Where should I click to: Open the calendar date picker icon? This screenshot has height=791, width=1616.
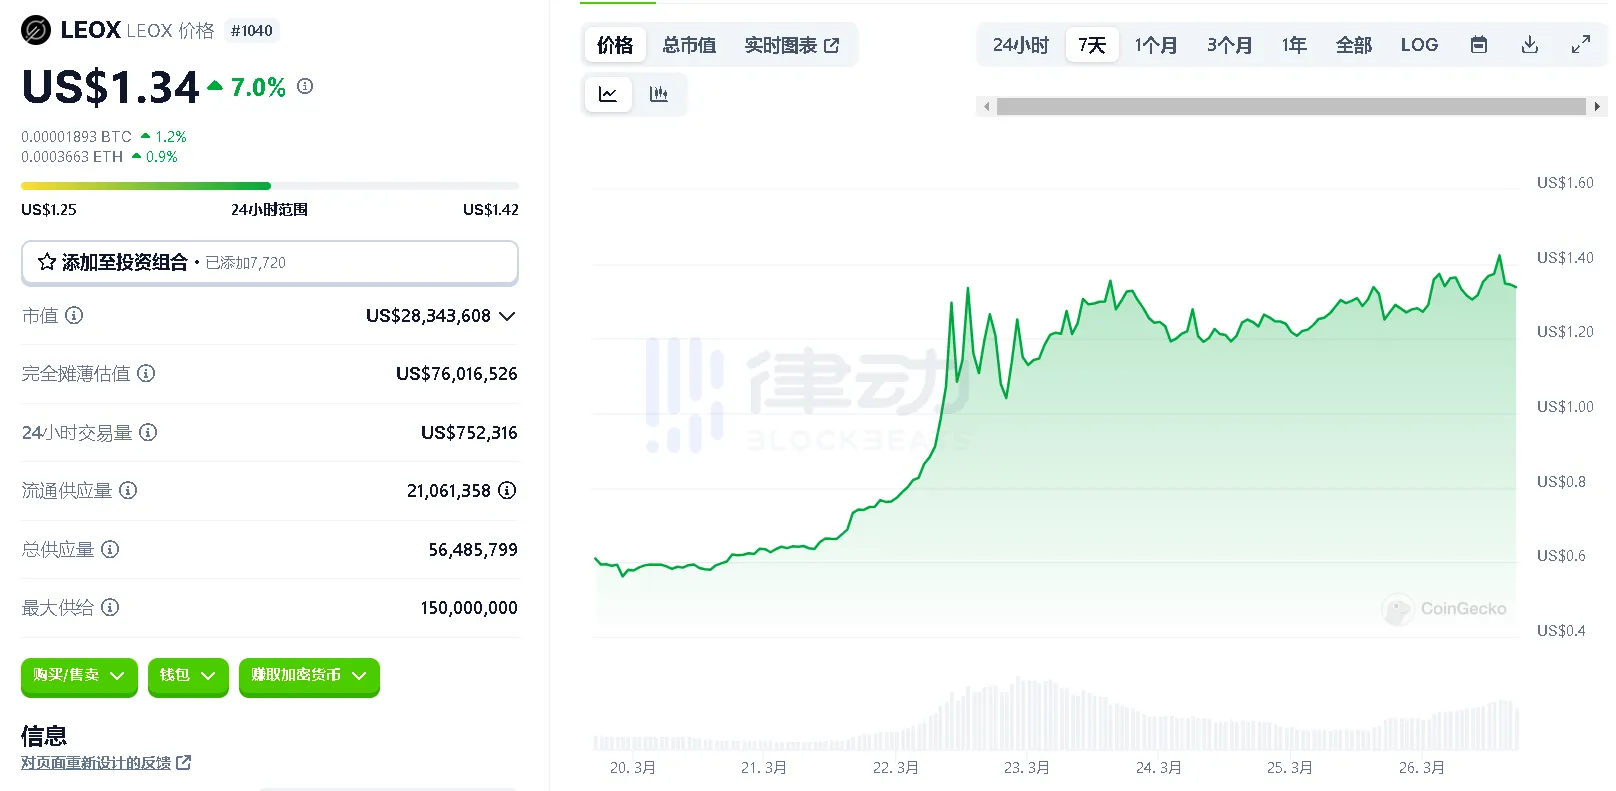pyautogui.click(x=1479, y=45)
